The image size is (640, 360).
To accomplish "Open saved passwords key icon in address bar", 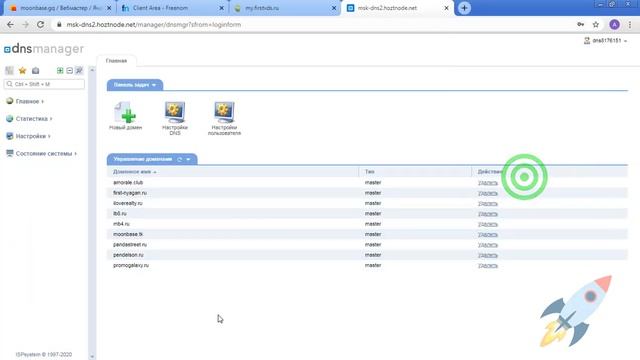I will 580,24.
